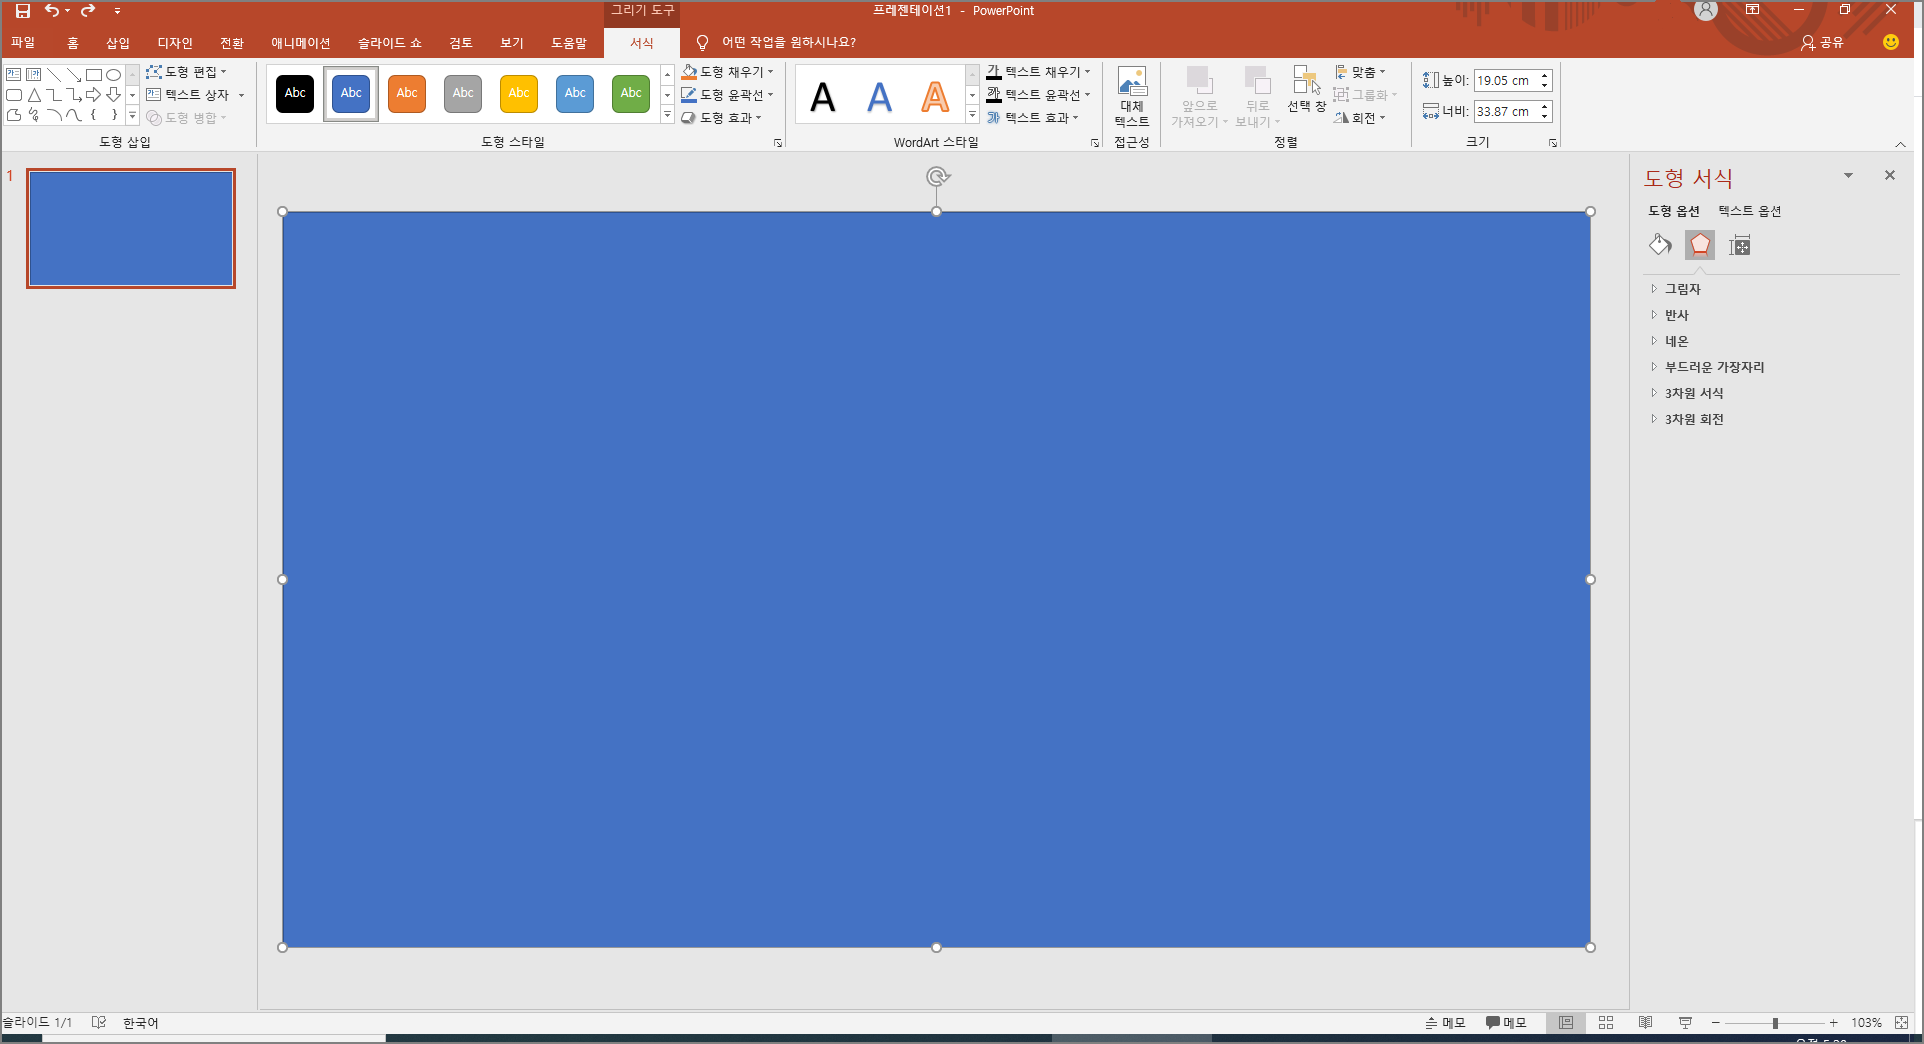This screenshot has height=1044, width=1924.
Task: Expand the 그림자 section
Action: pos(1676,289)
